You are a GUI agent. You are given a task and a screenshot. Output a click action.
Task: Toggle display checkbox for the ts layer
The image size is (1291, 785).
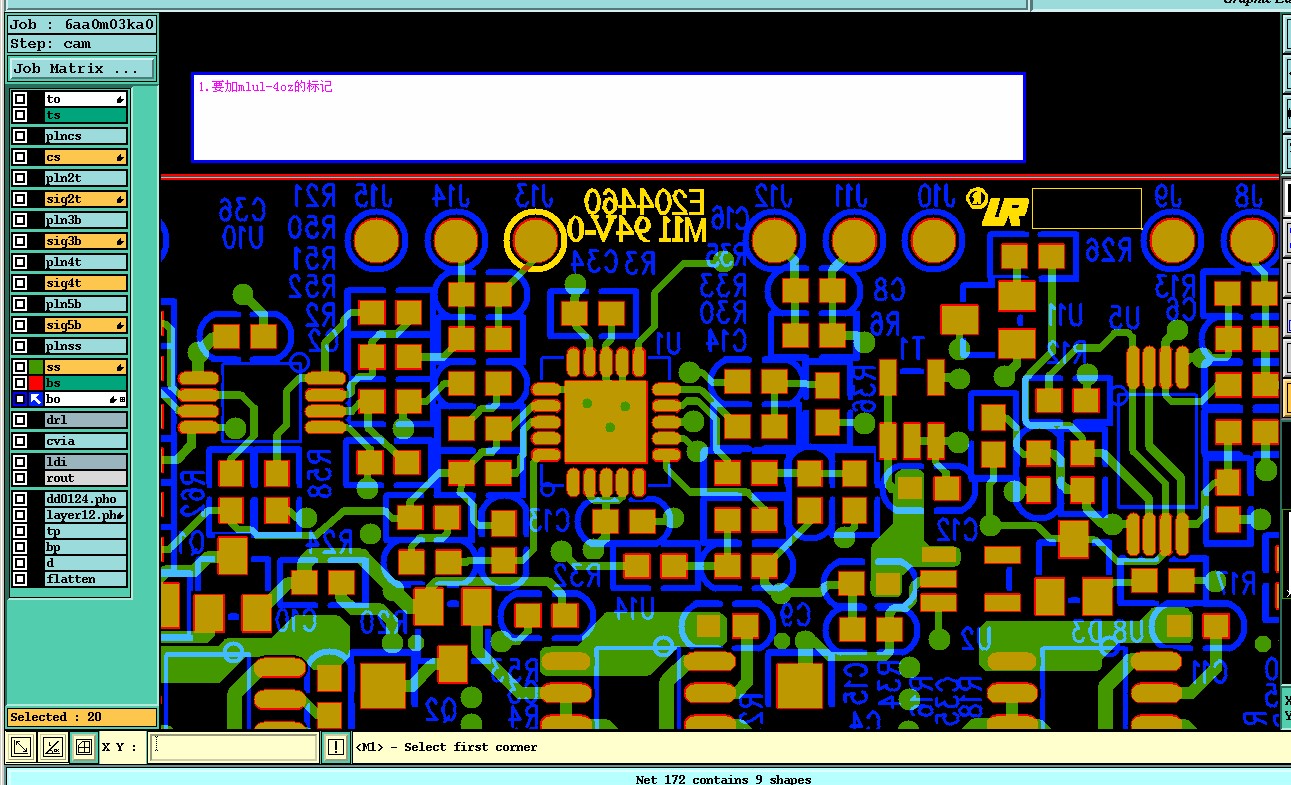(x=20, y=115)
